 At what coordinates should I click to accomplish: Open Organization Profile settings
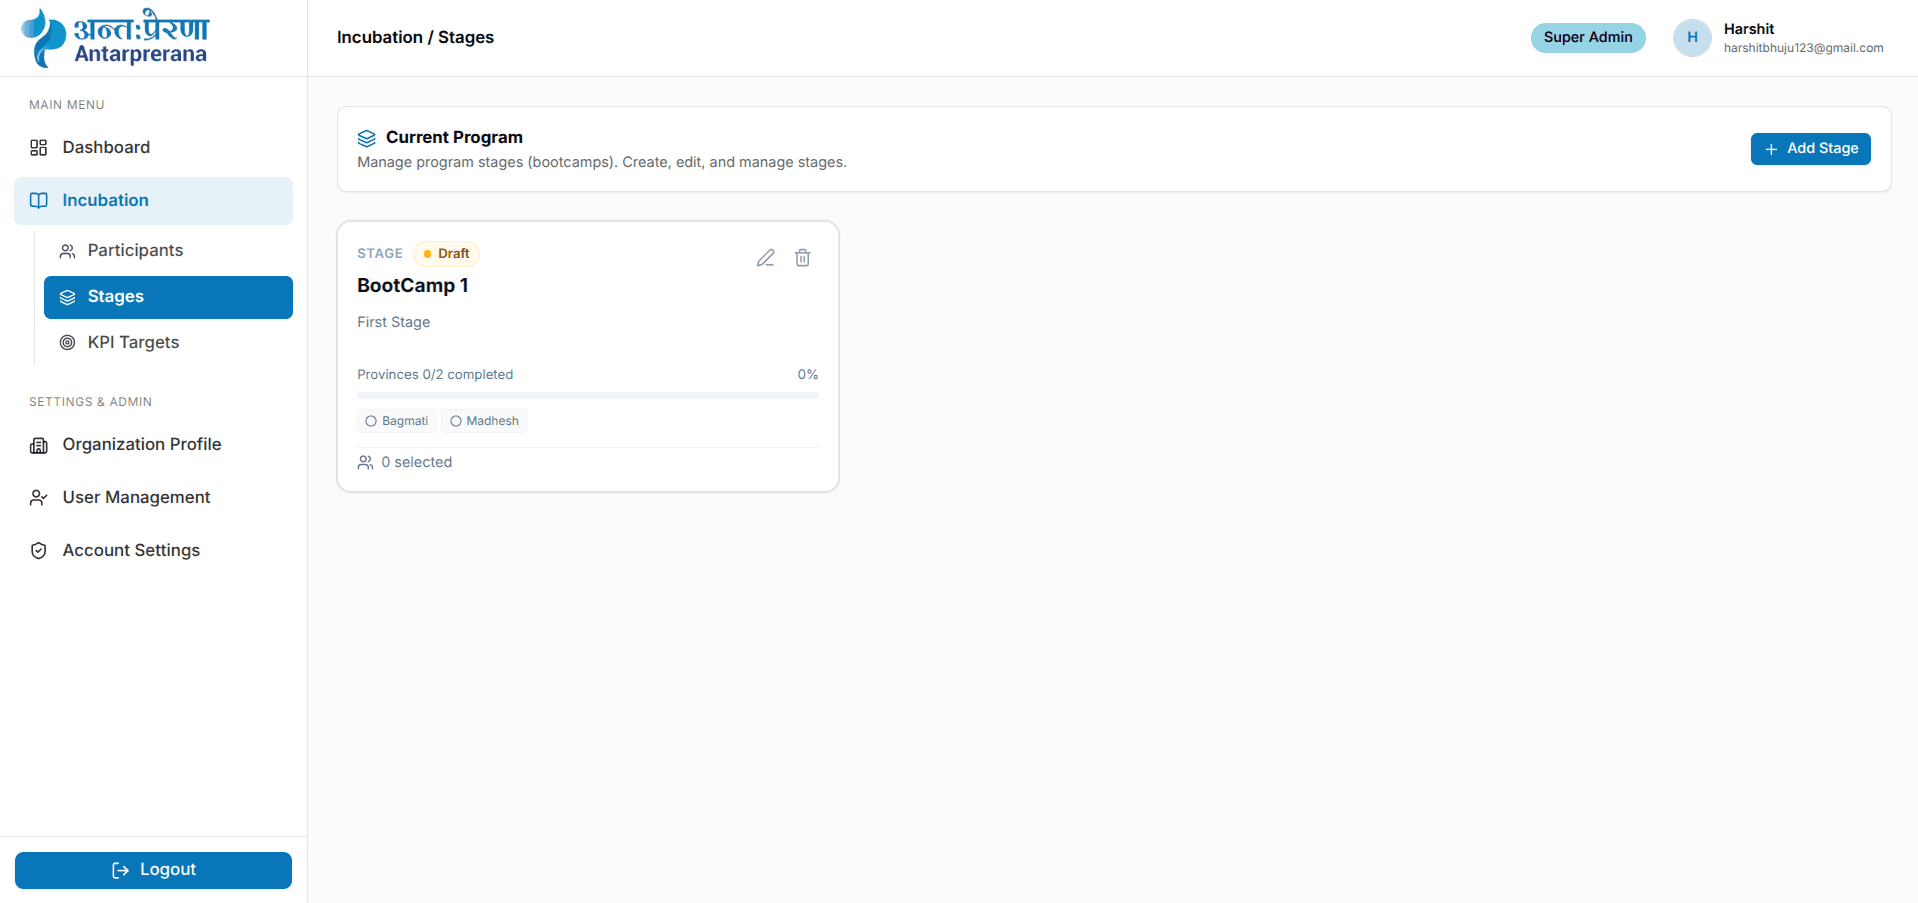(x=153, y=445)
